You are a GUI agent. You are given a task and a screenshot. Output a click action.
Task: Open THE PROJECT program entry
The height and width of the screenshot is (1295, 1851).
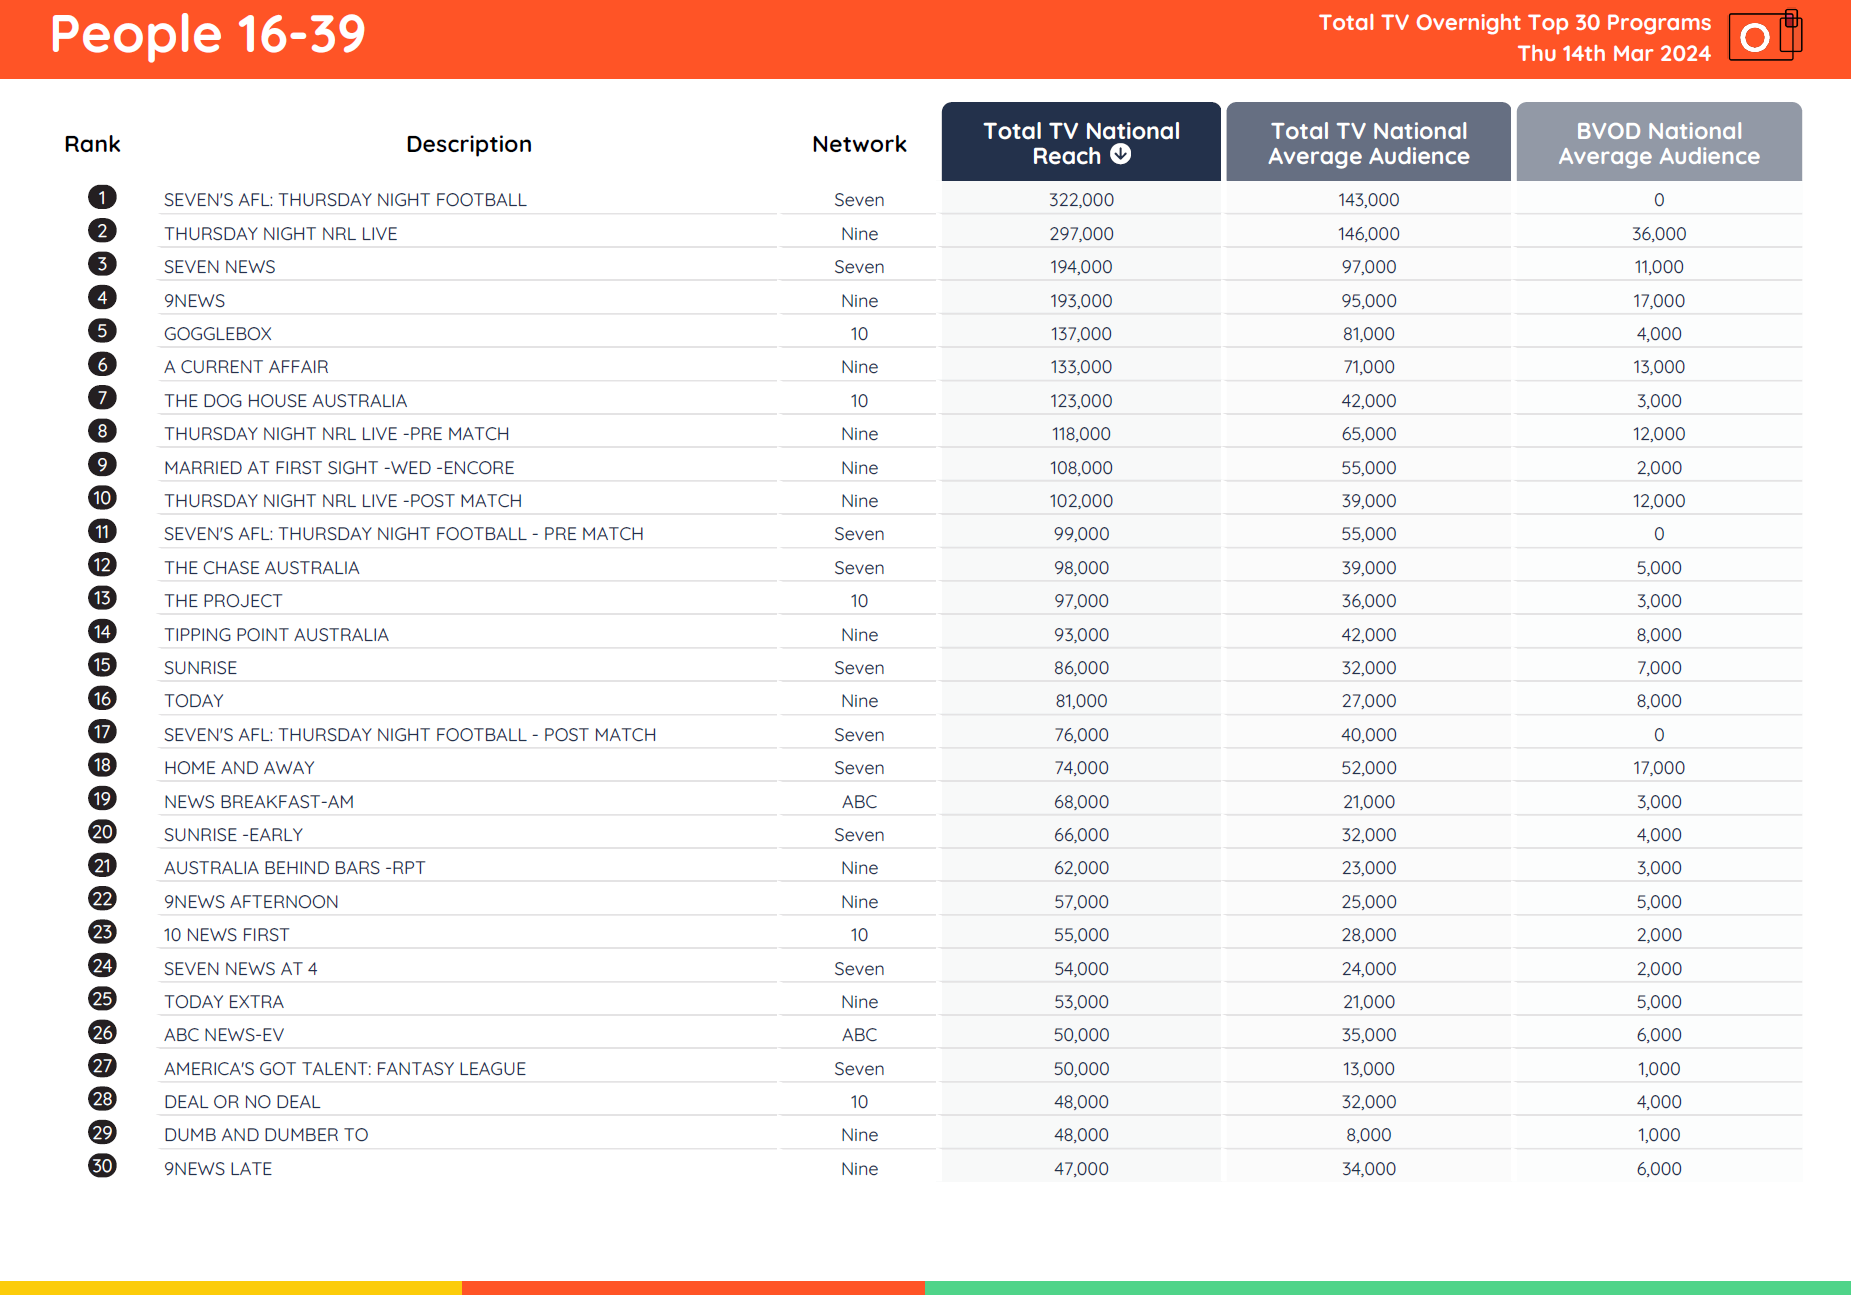222,599
